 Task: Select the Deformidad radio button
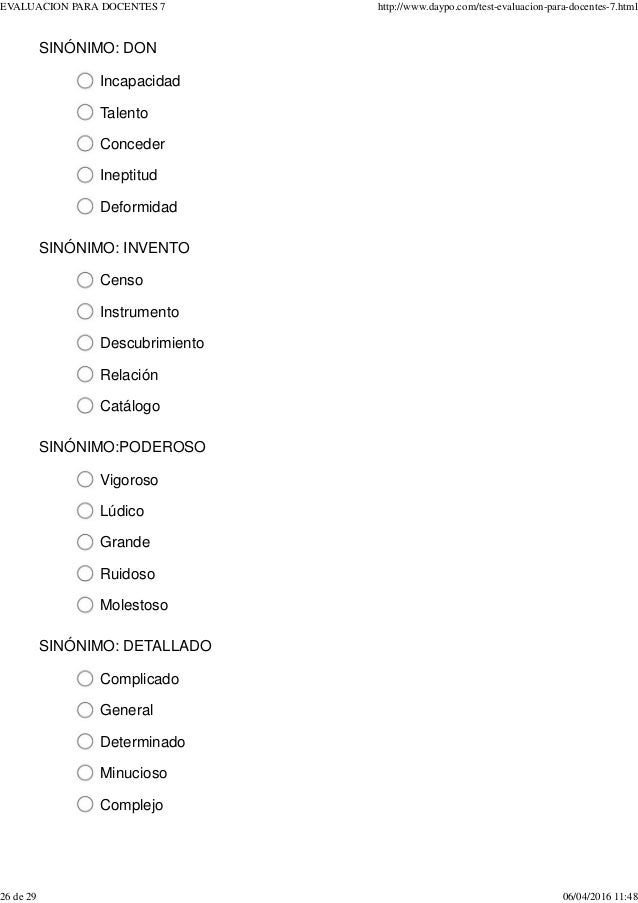click(85, 206)
